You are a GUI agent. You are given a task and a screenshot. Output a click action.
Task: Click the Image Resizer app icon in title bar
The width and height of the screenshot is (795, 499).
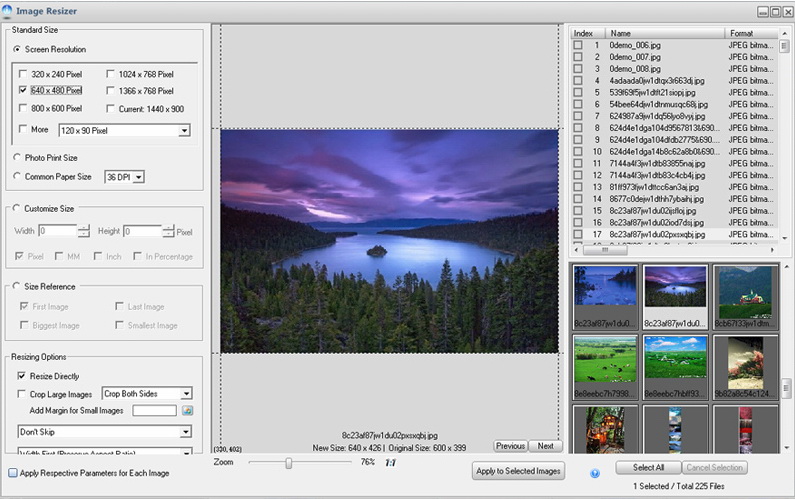click(x=9, y=11)
